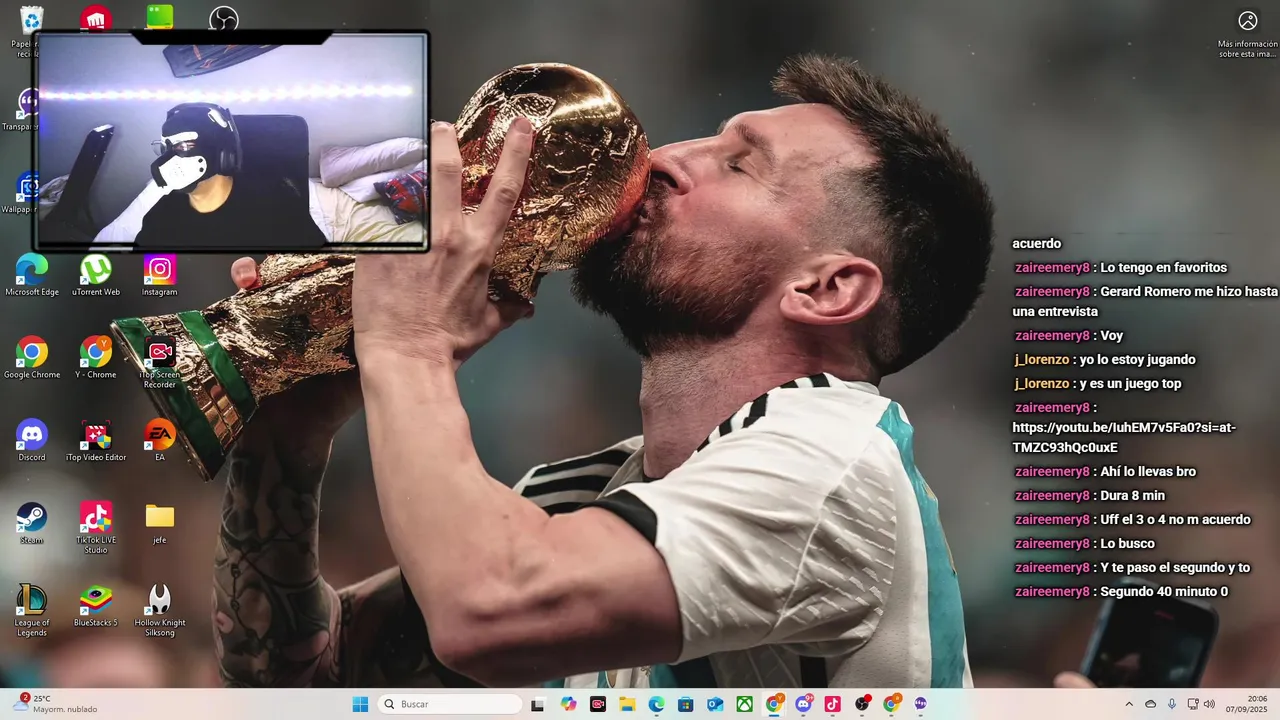The width and height of the screenshot is (1280, 720).
Task: Open the Steam desktop shortcut
Action: (x=32, y=524)
